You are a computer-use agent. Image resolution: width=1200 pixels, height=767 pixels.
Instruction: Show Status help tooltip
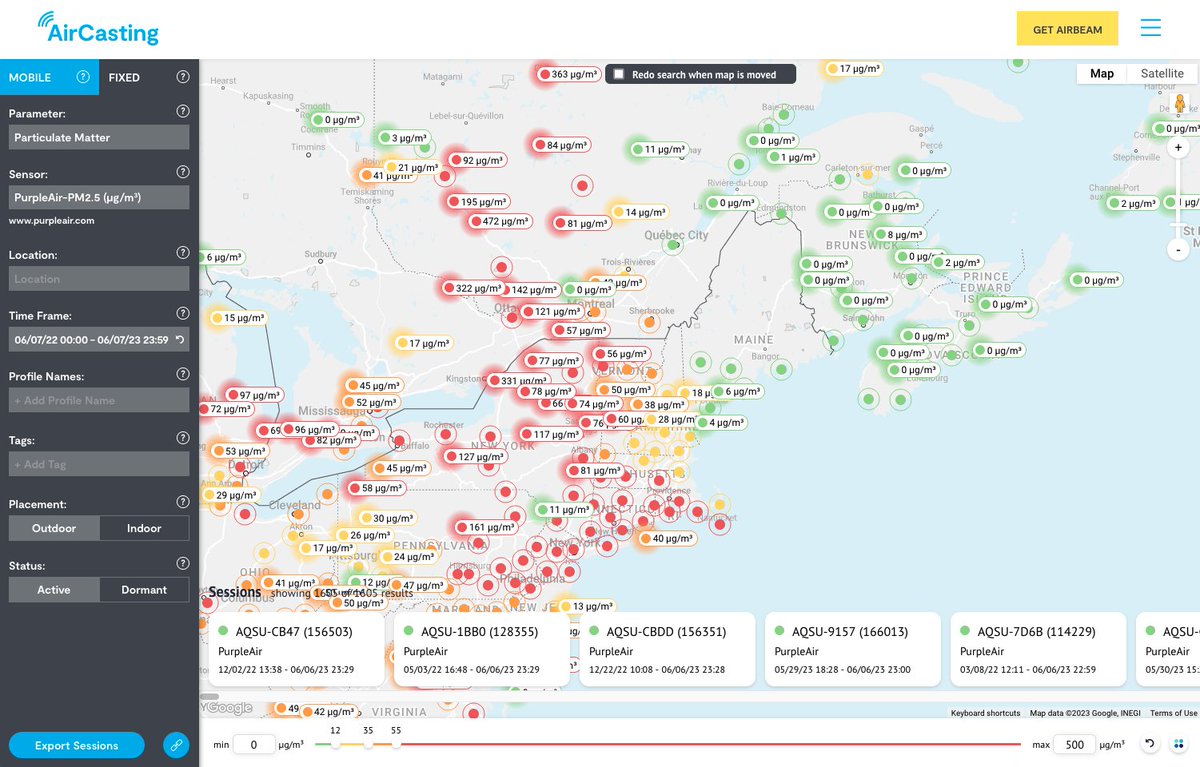(x=183, y=564)
